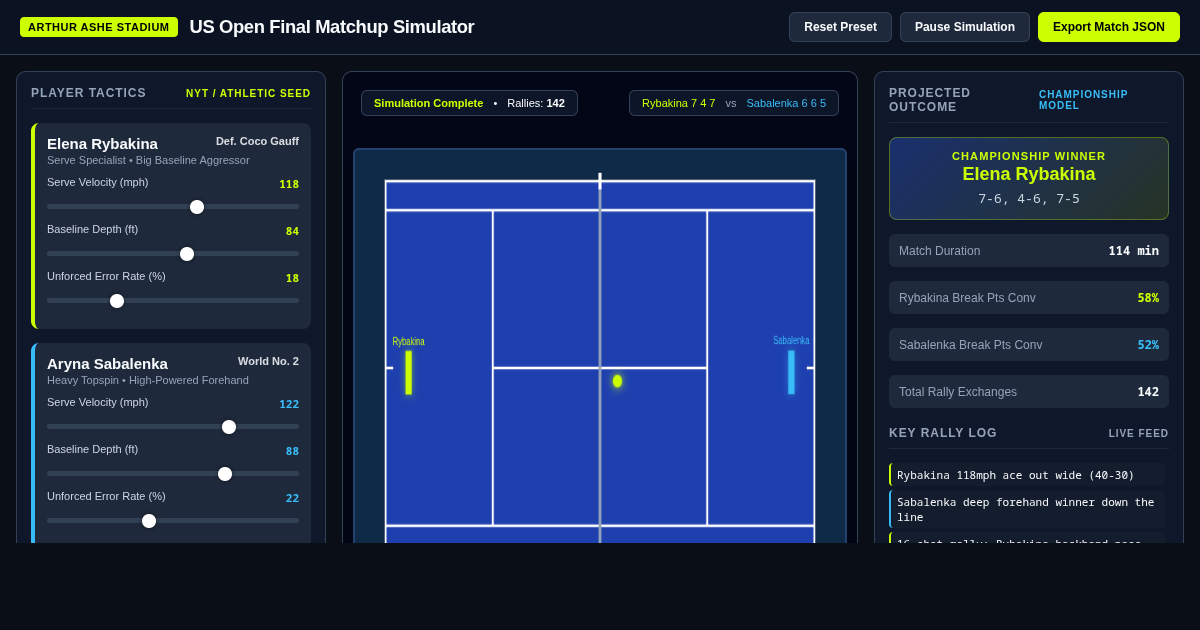Screen dimensions: 1200x630
Task: Export the match as JSON
Action: [x=1109, y=27]
